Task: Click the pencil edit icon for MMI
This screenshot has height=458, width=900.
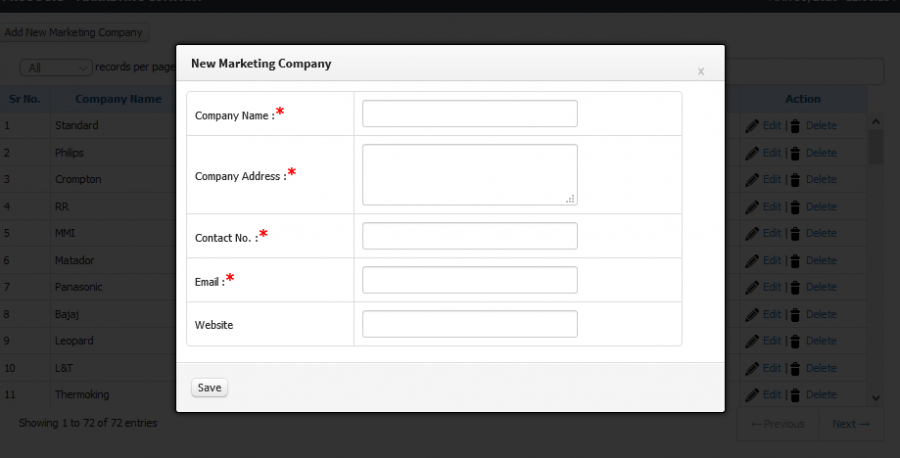Action: pyautogui.click(x=752, y=234)
